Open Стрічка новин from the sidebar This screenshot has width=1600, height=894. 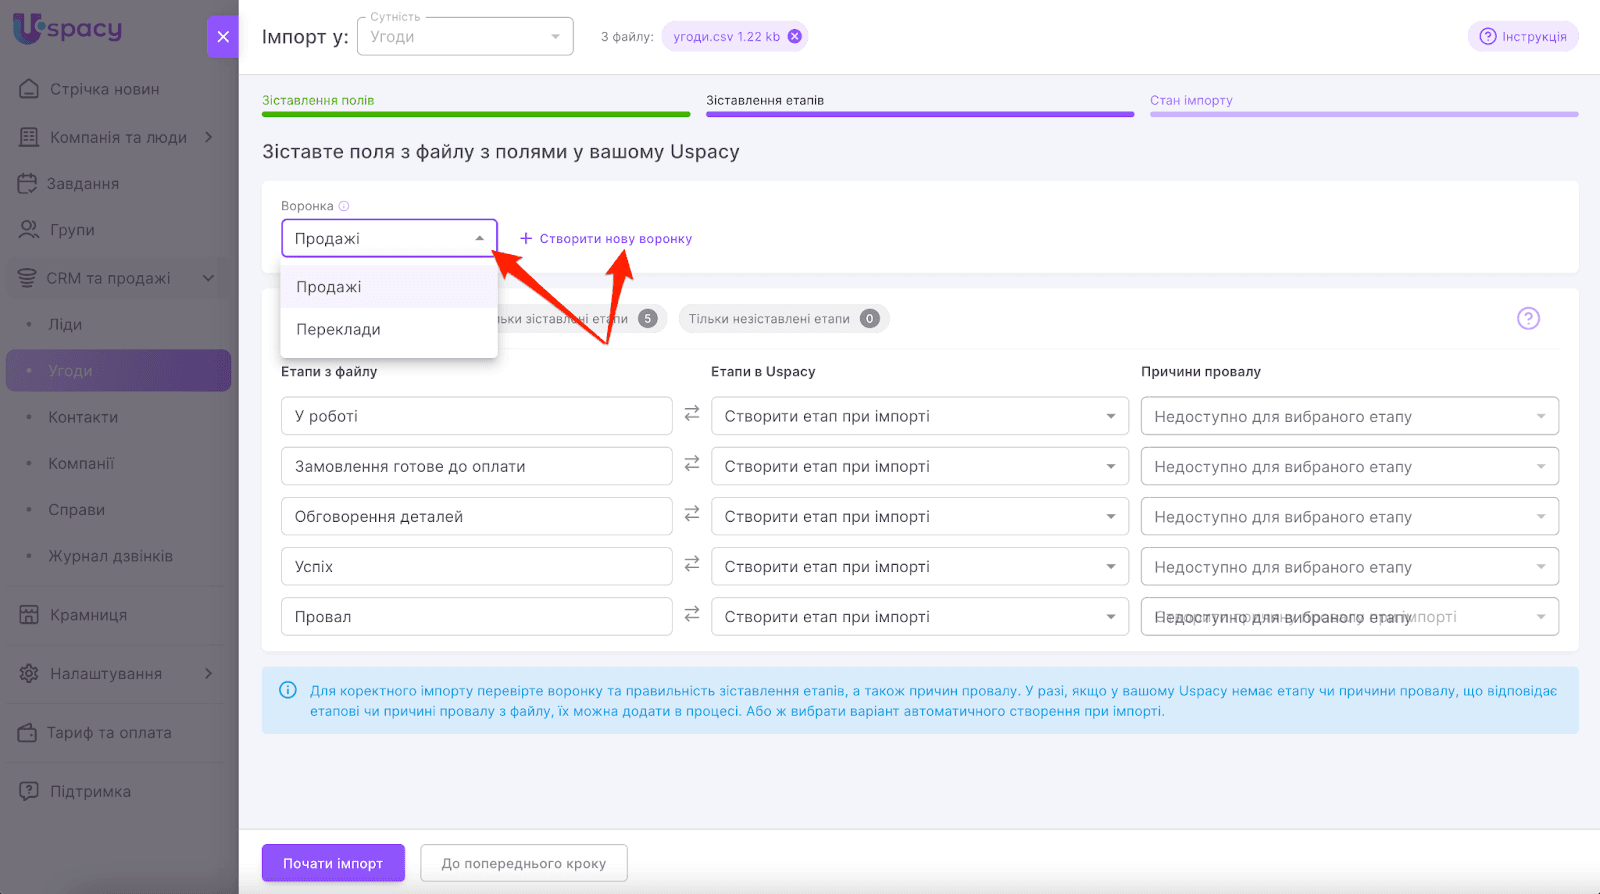tap(104, 89)
